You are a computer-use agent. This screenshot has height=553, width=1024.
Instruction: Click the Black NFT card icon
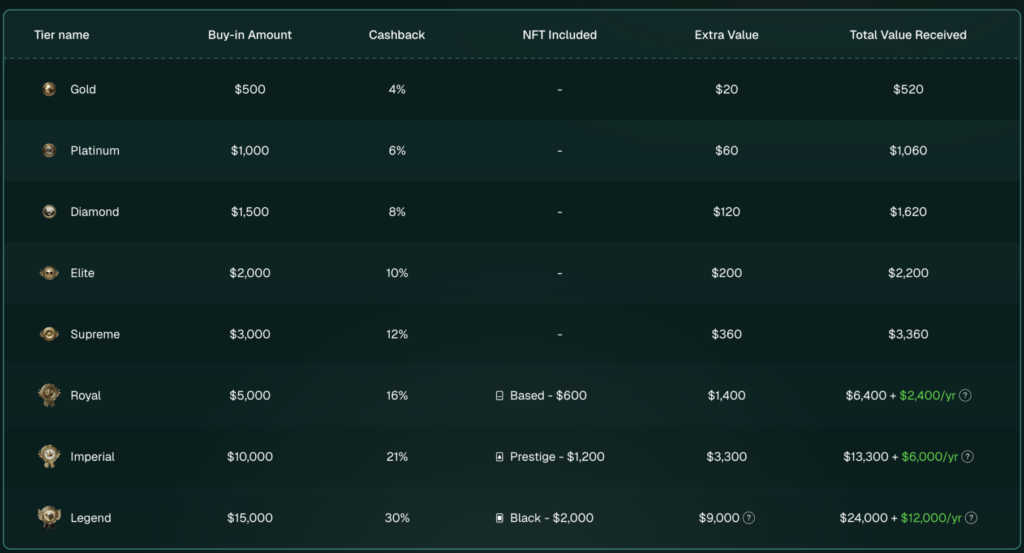500,518
